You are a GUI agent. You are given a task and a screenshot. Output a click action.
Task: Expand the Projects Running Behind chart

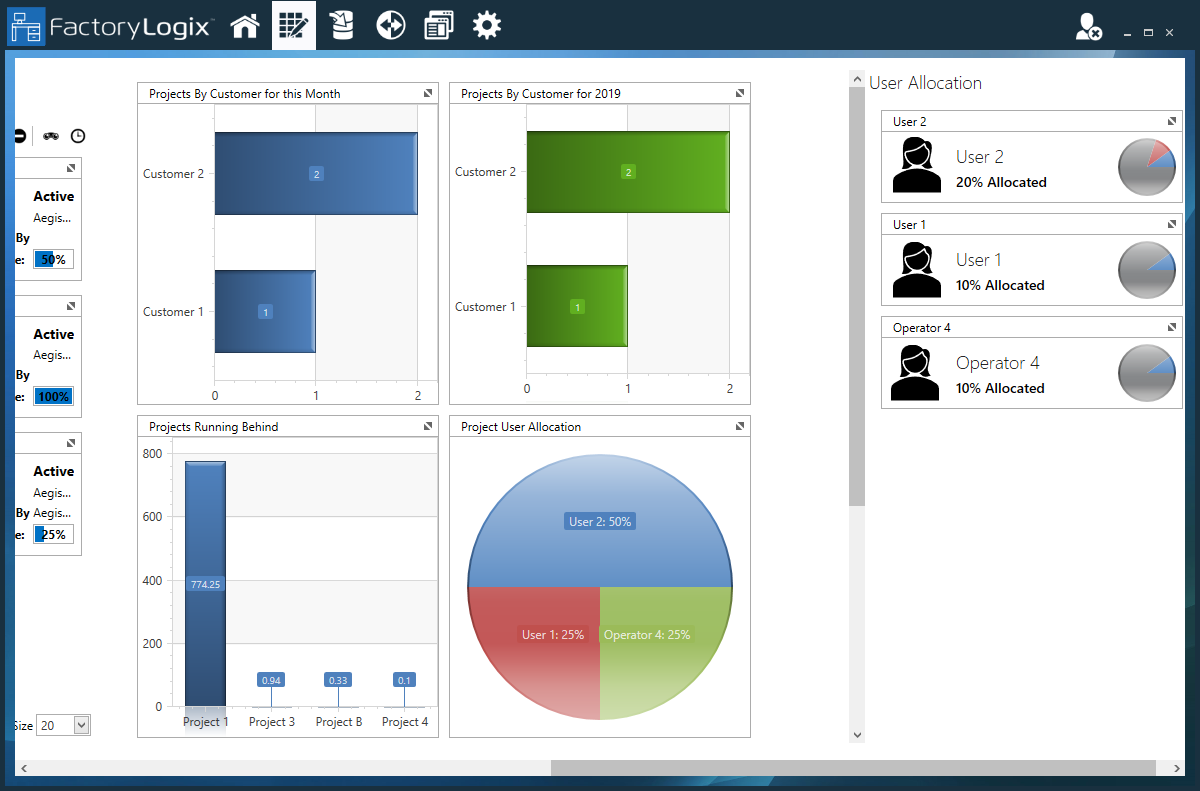429,426
